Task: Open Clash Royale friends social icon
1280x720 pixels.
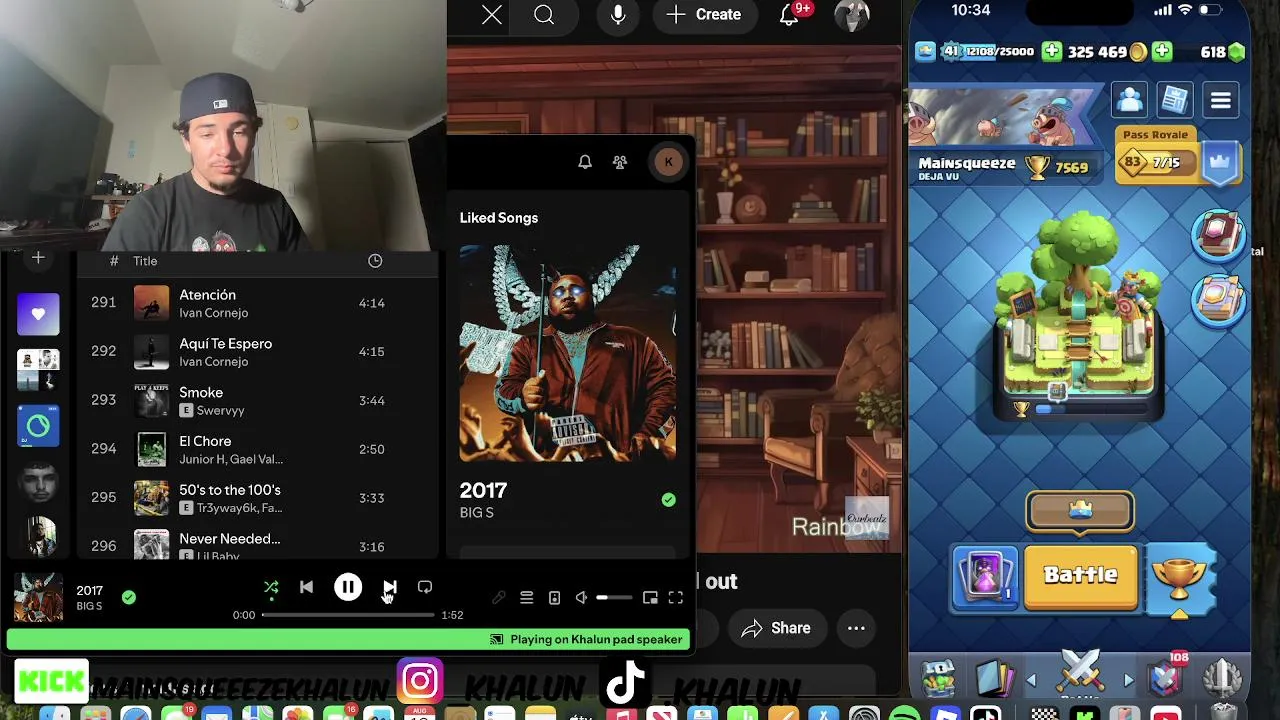Action: [1130, 100]
